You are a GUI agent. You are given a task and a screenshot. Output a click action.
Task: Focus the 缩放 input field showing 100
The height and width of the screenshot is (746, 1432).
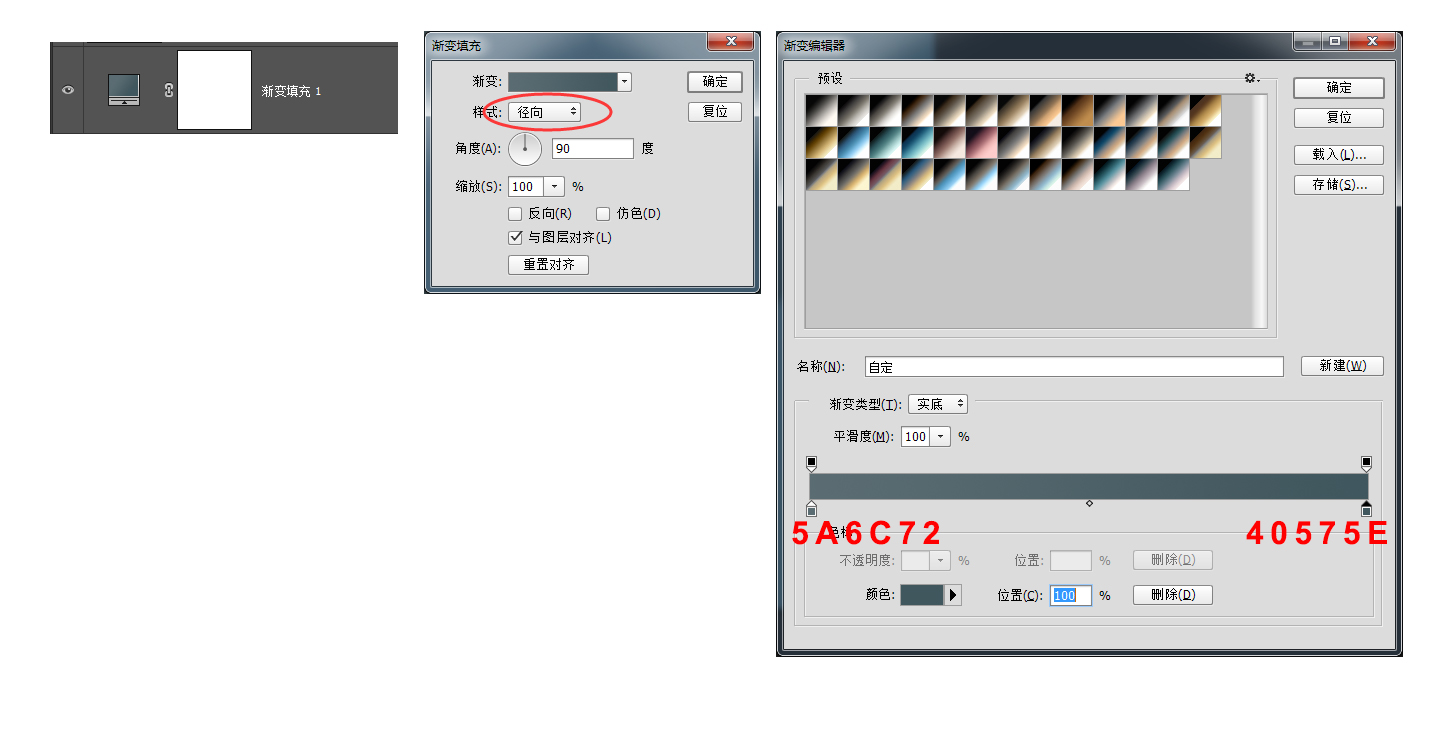(524, 186)
